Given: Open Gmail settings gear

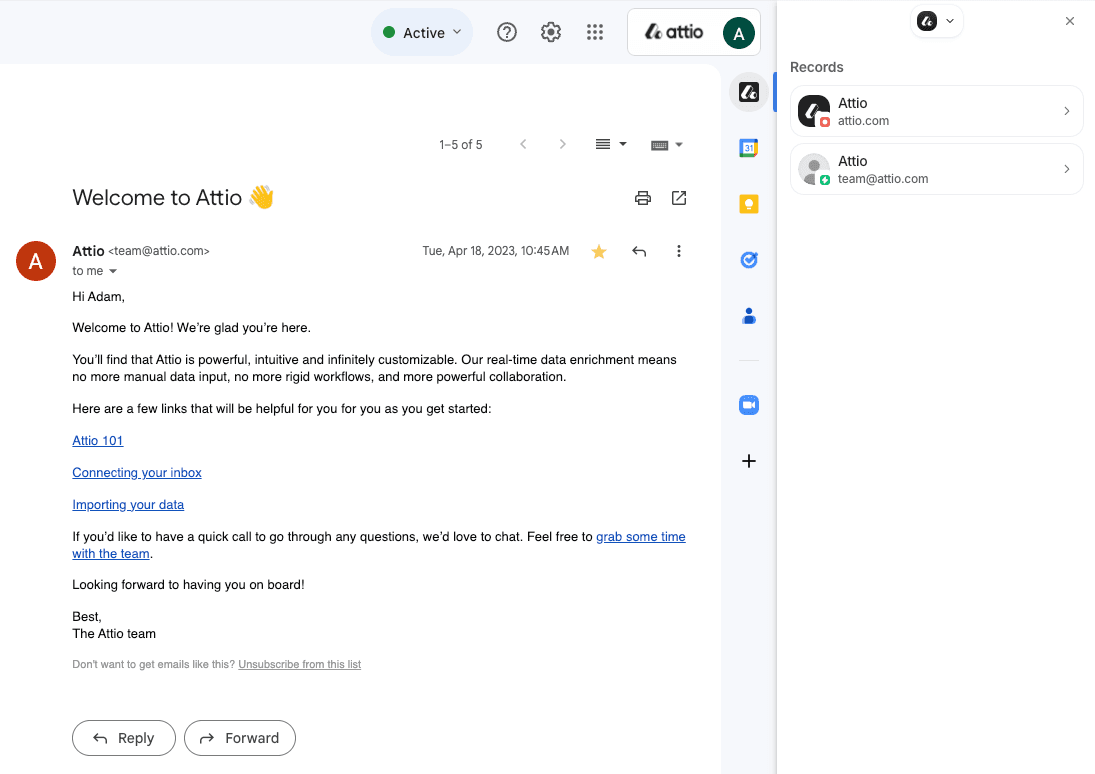Looking at the screenshot, I should tap(551, 32).
